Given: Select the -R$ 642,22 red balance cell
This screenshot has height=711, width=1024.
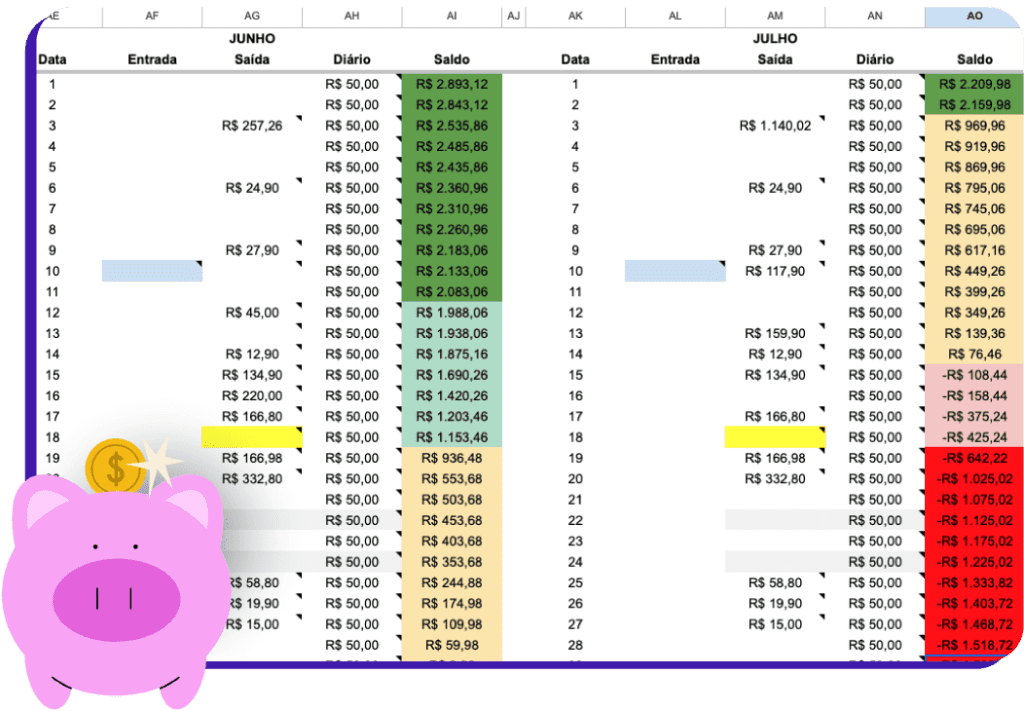Looking at the screenshot, I should tap(974, 458).
